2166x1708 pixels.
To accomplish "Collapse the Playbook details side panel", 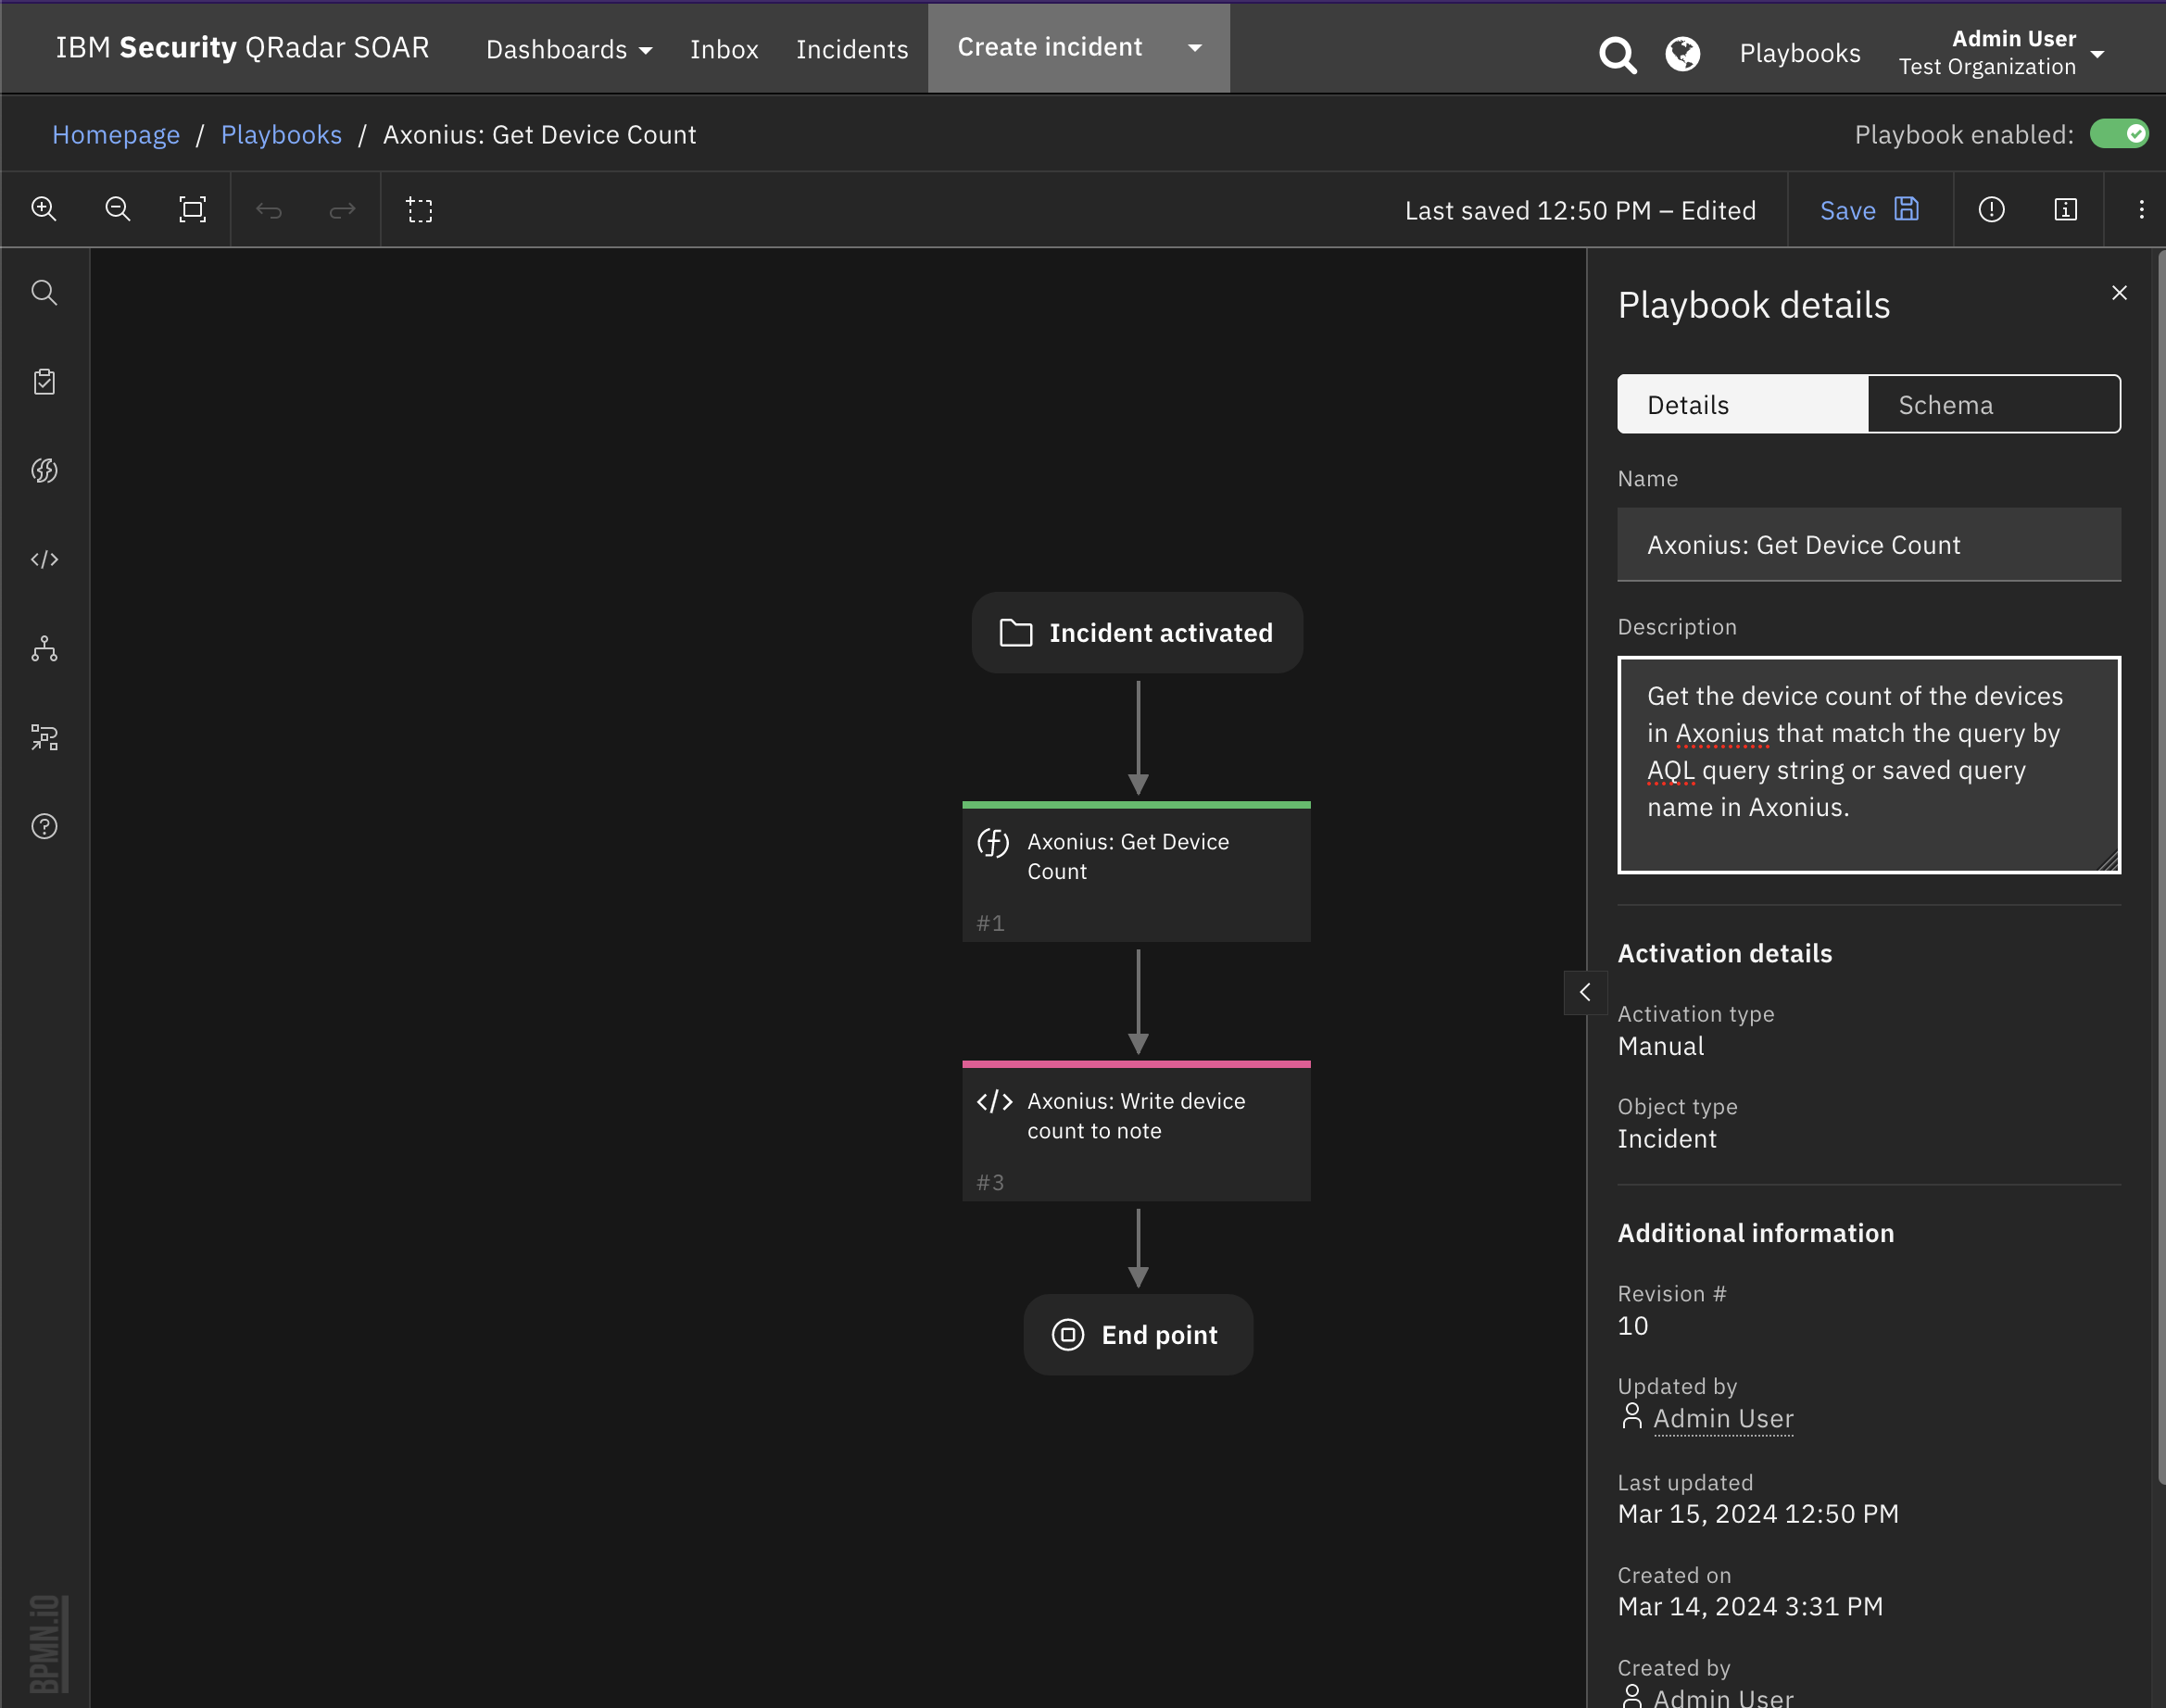I will click(1585, 992).
